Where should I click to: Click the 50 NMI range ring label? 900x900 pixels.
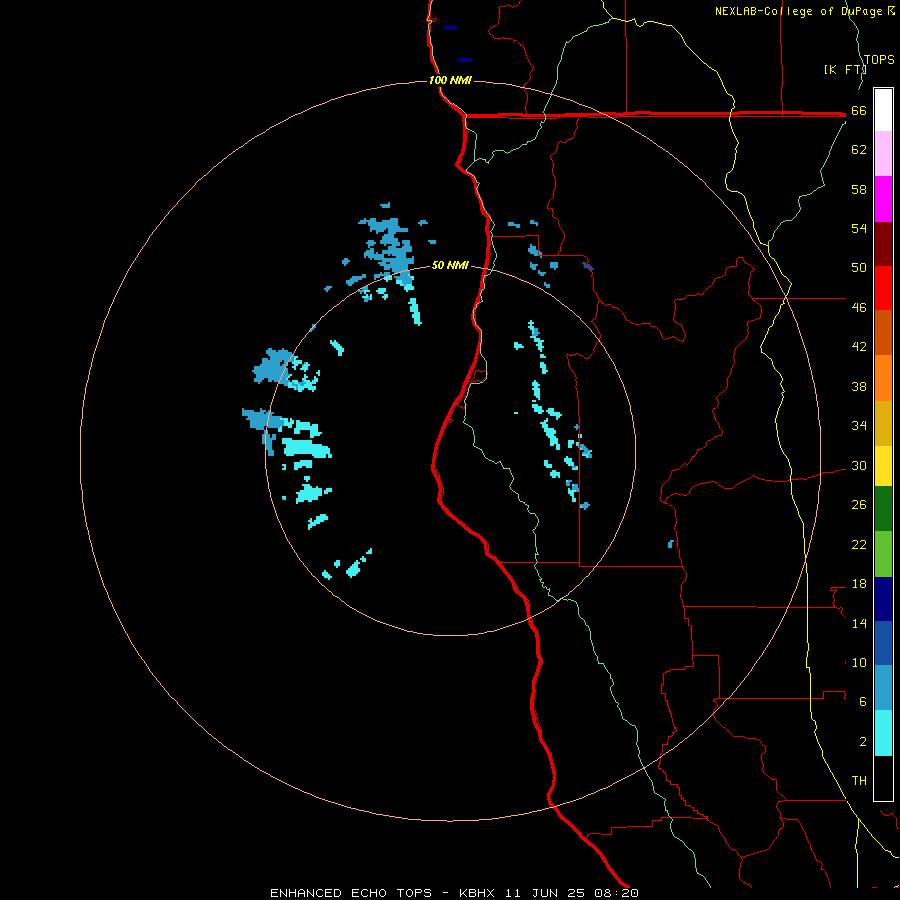tap(450, 265)
